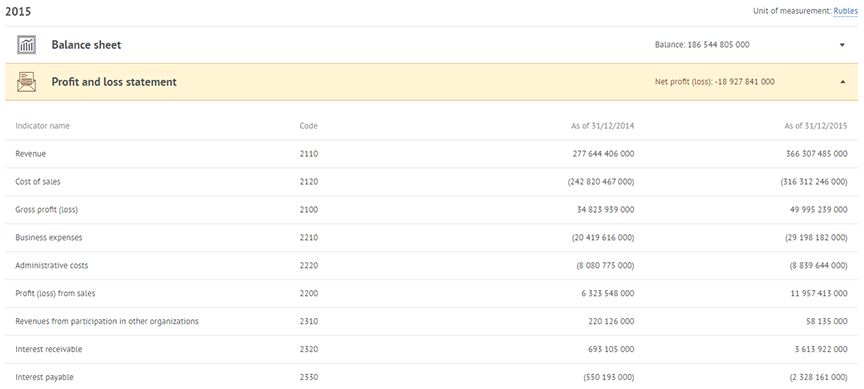Click the 2015 year heading
The width and height of the screenshot is (864, 389).
click(18, 11)
